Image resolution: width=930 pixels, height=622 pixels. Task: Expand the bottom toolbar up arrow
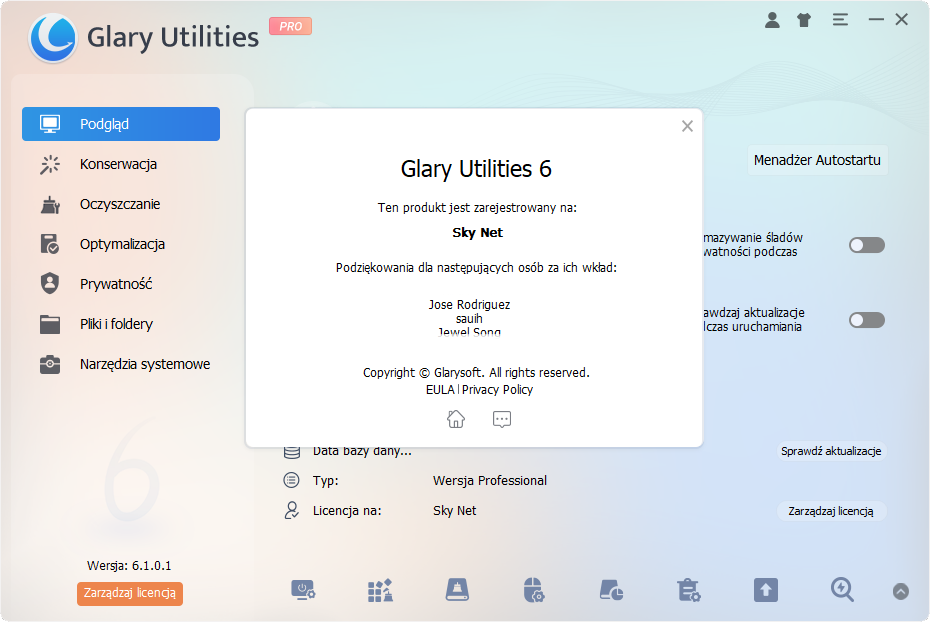click(x=900, y=591)
